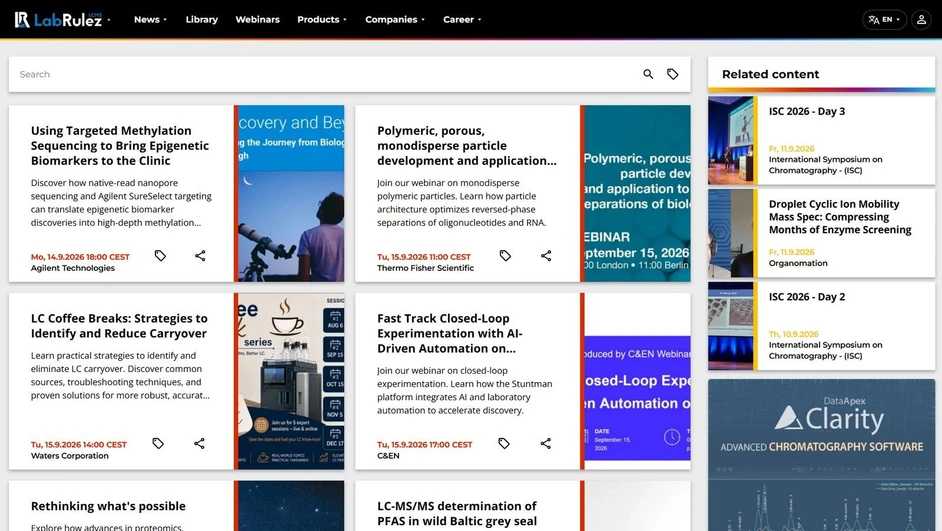This screenshot has height=531, width=942.
Task: Open telescope stargazer webinar thumbnail
Action: coord(291,193)
